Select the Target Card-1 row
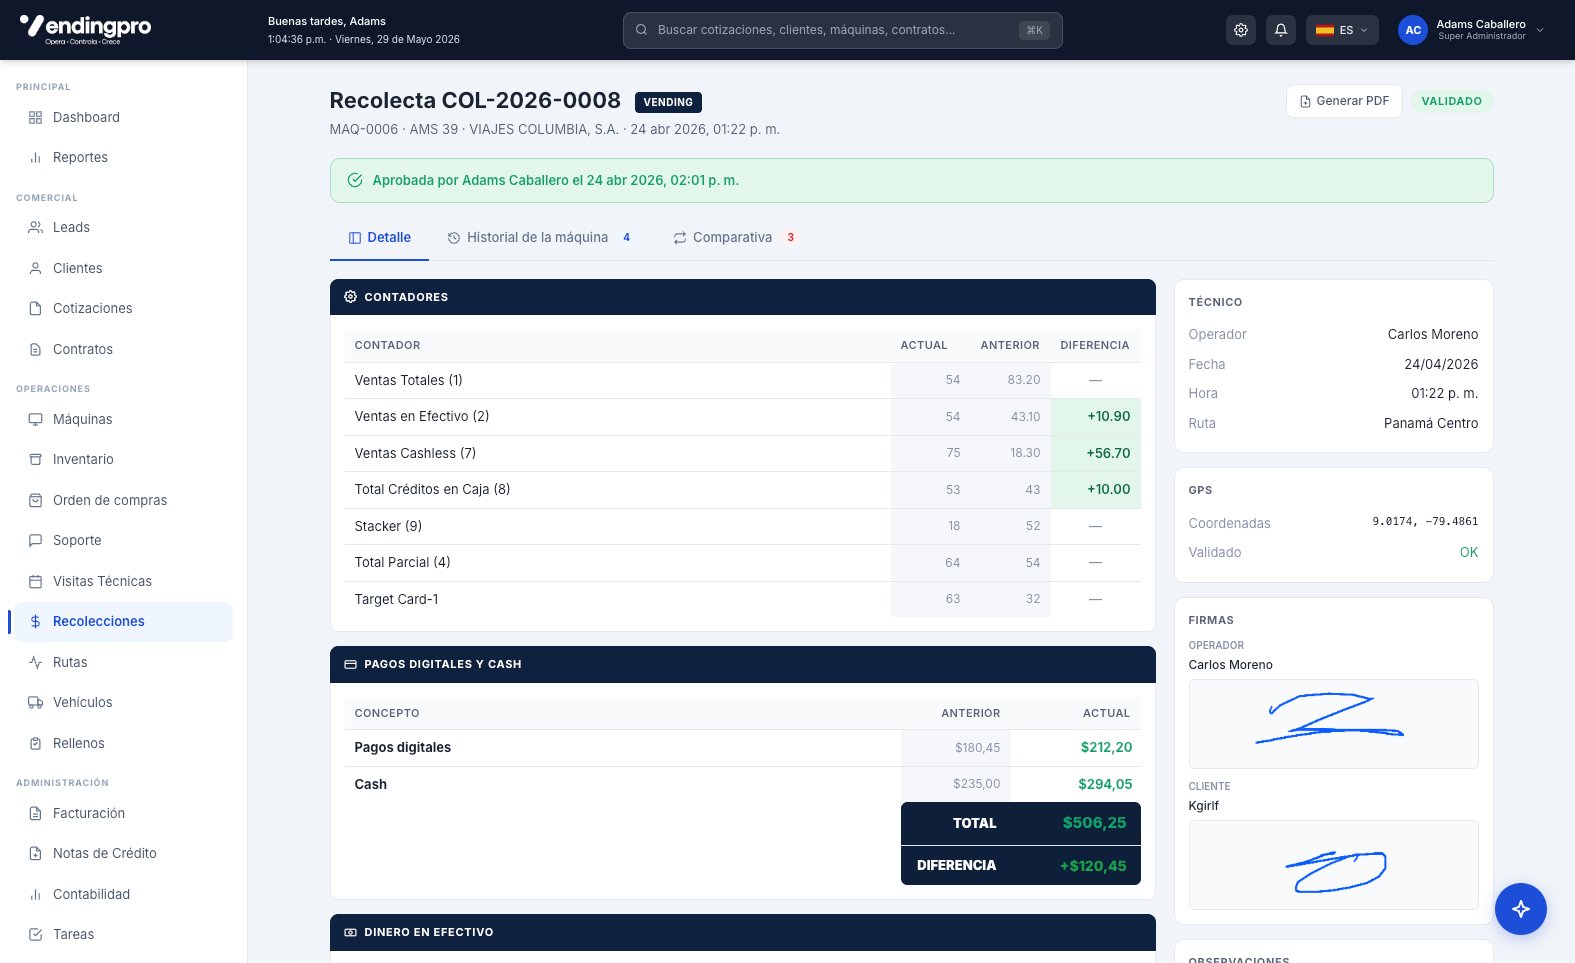 tap(742, 599)
